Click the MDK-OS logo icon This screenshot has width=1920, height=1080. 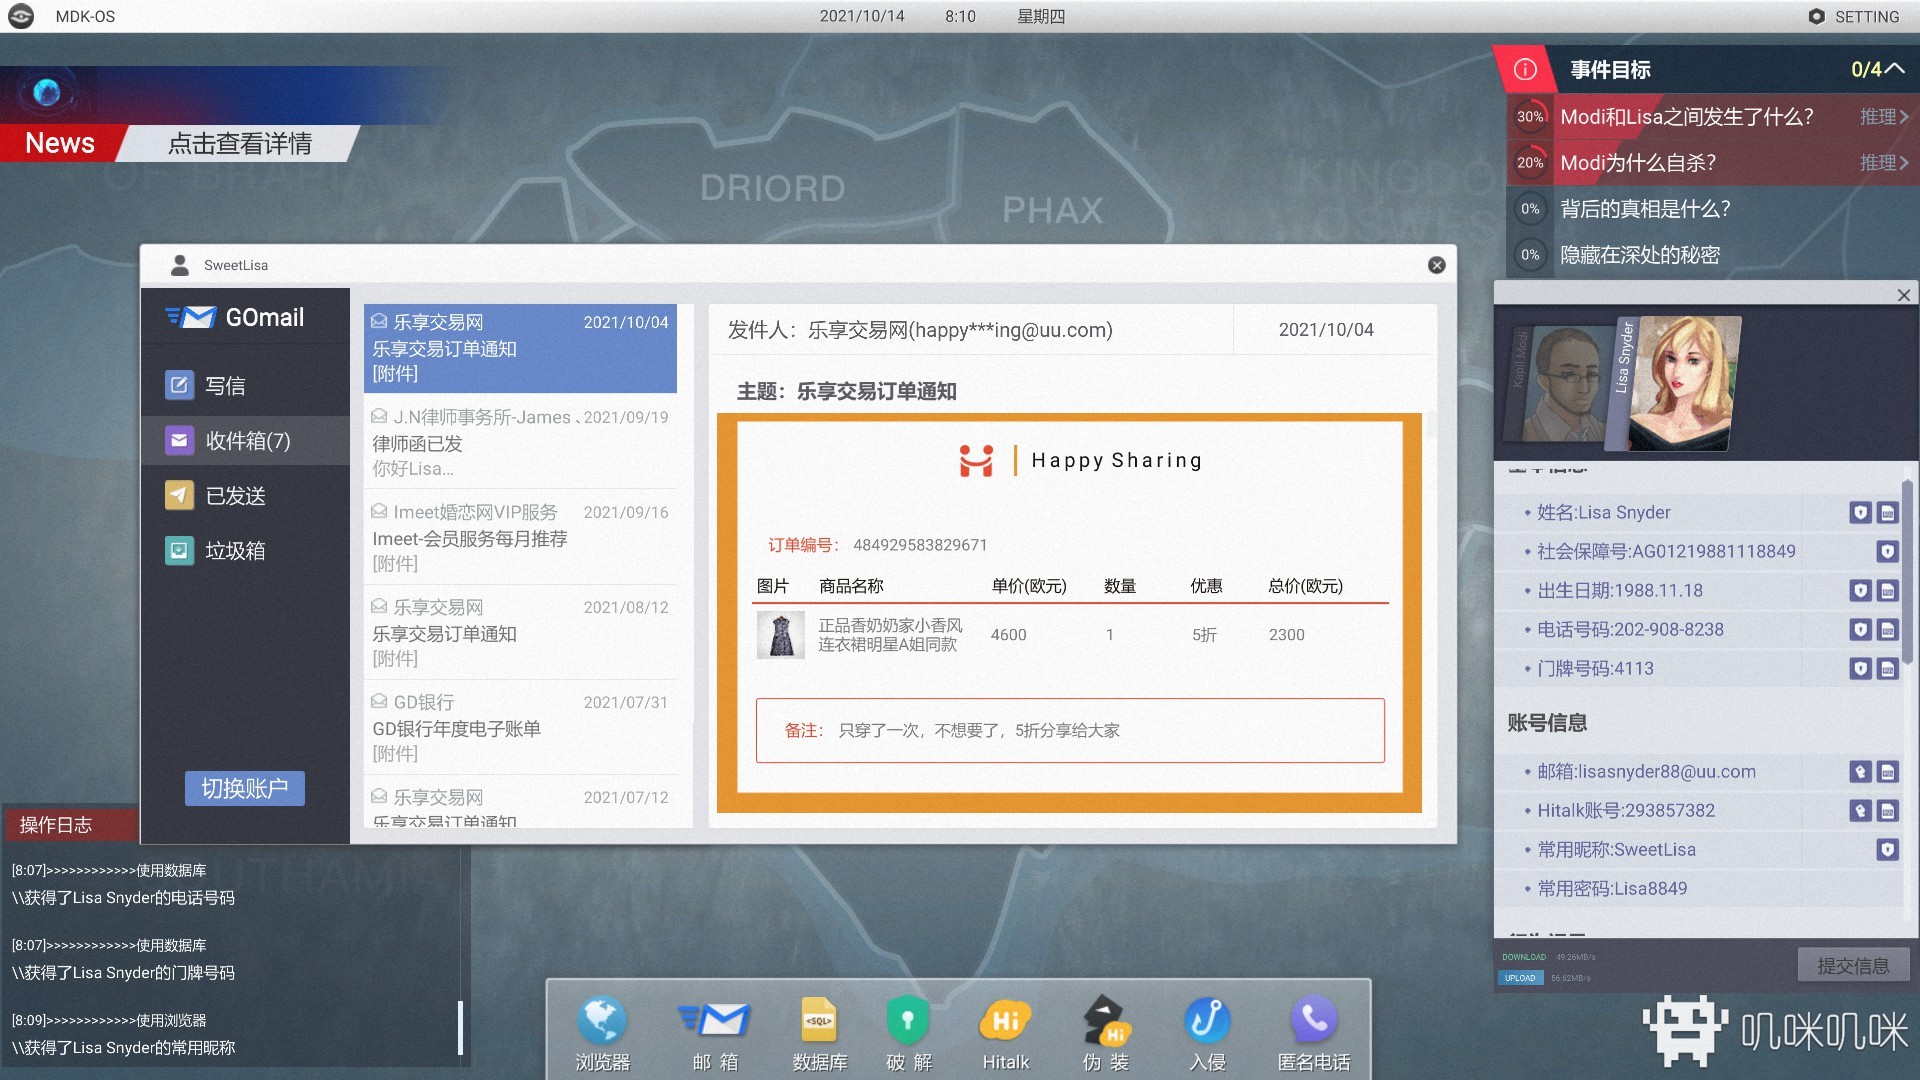[20, 16]
